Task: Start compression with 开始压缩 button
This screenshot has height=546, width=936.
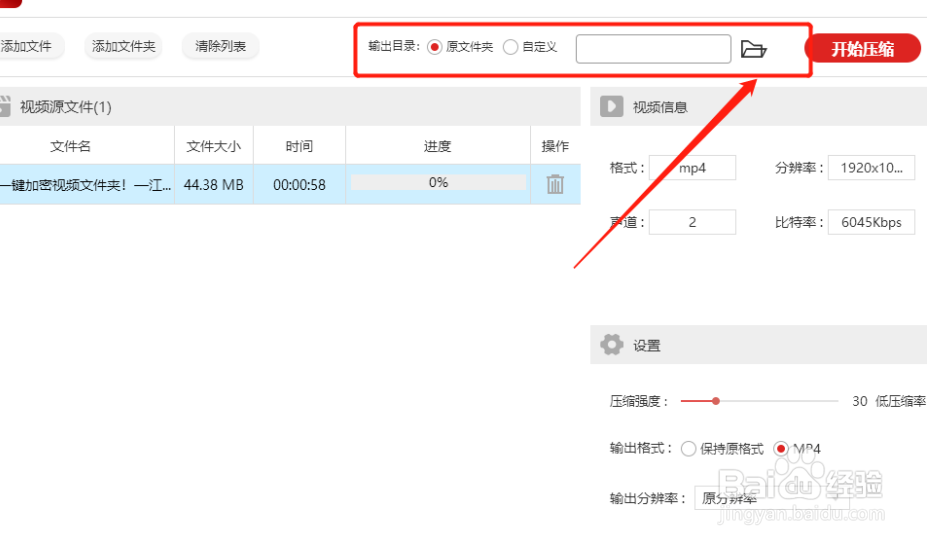Action: click(x=863, y=48)
